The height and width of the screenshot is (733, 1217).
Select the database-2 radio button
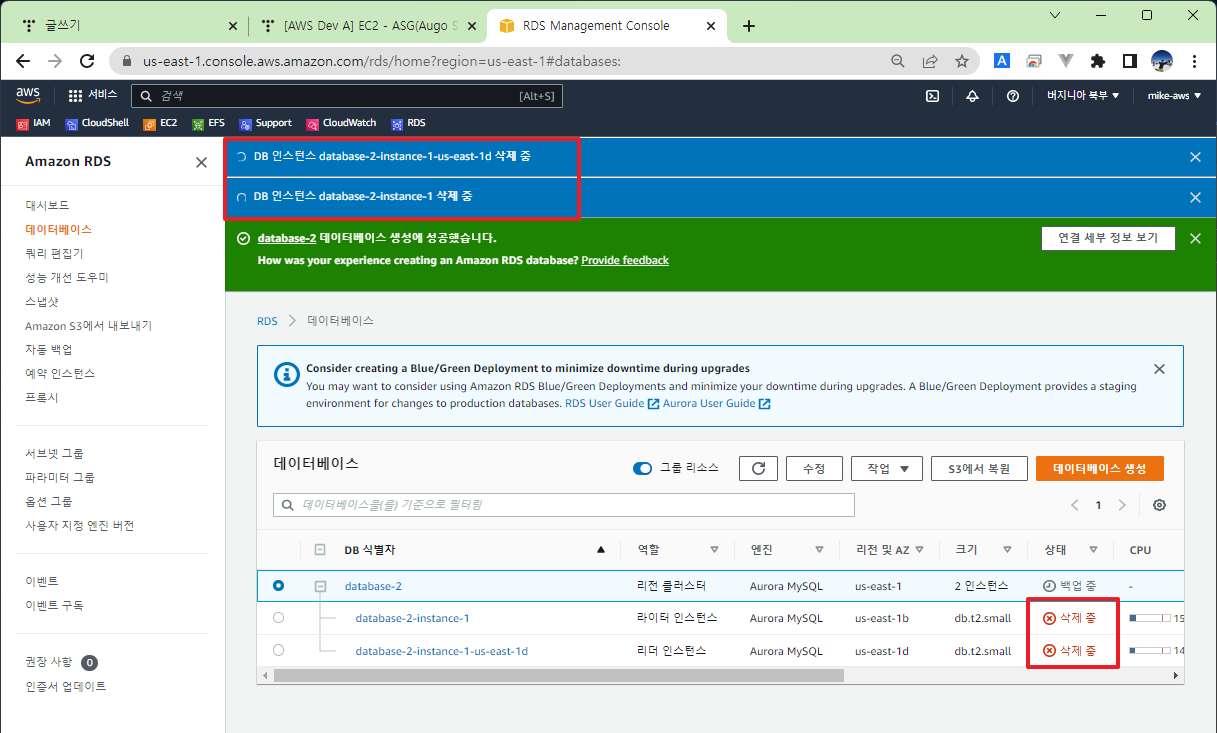278,586
